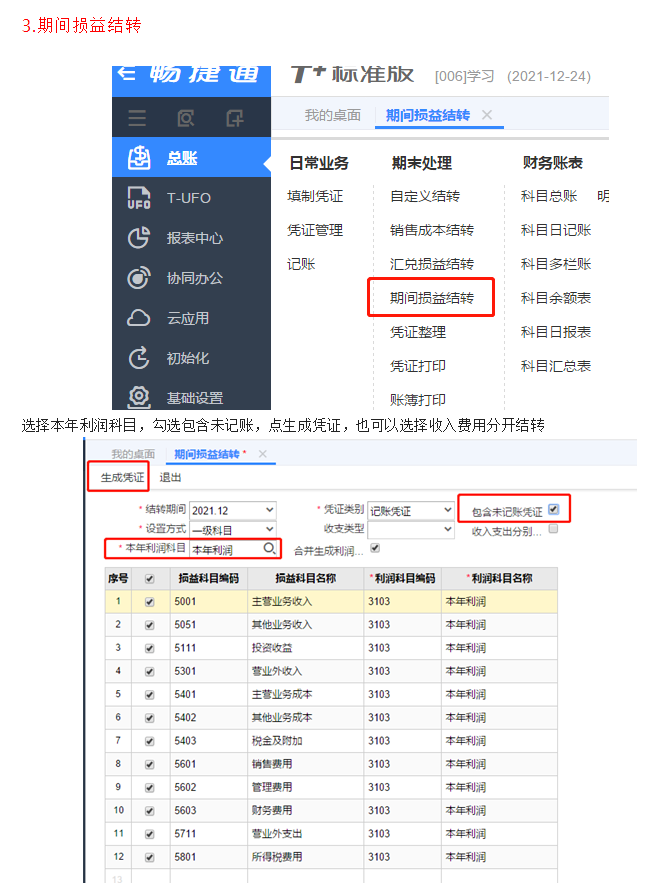
Task: Uncheck row 5051 其他业务收入 checkbox
Action: (150, 625)
